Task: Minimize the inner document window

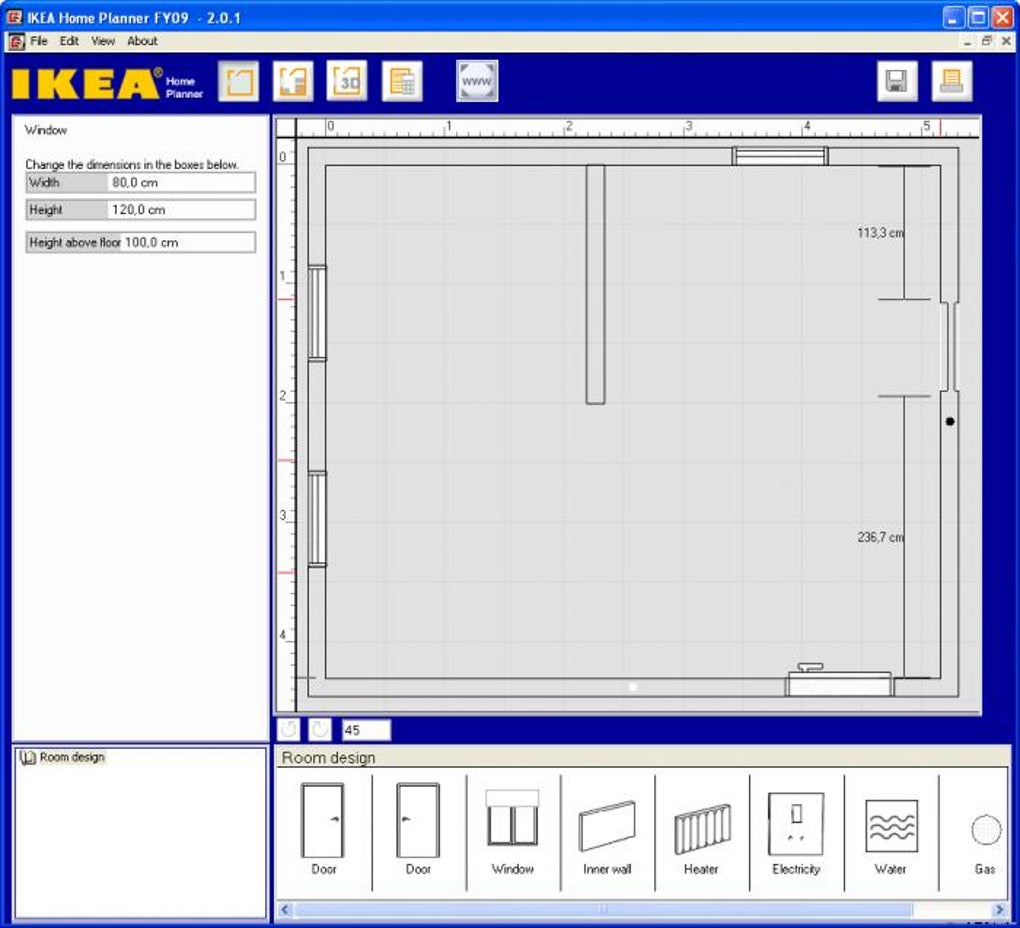Action: pyautogui.click(x=967, y=41)
